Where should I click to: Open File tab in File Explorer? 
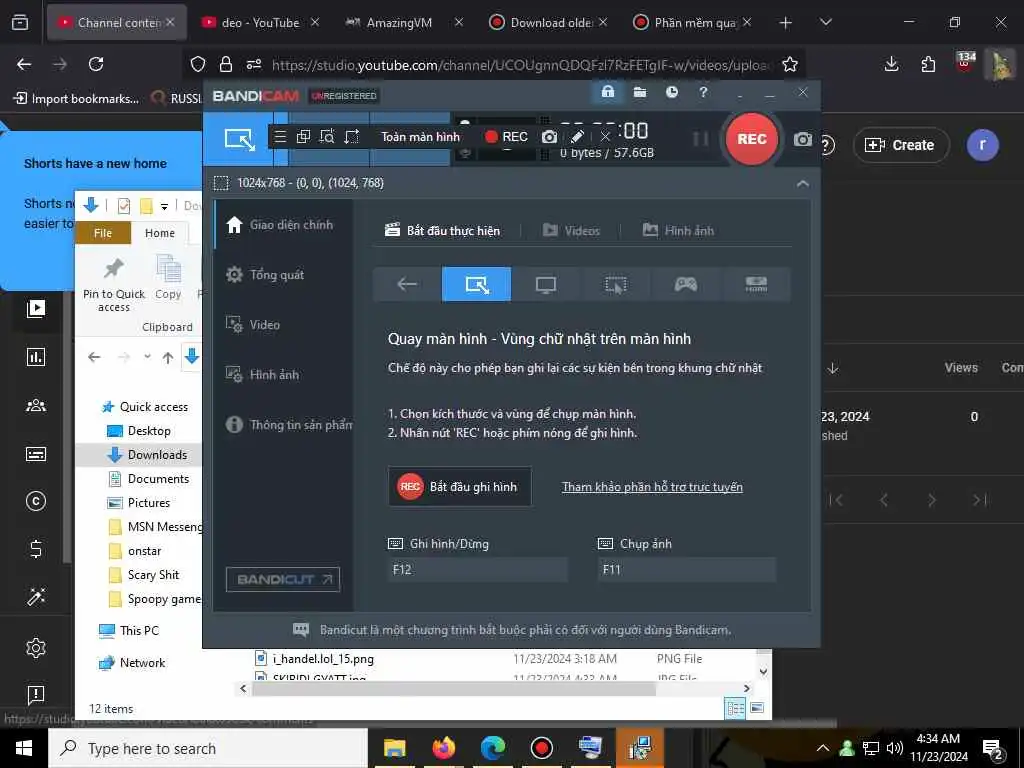click(103, 233)
